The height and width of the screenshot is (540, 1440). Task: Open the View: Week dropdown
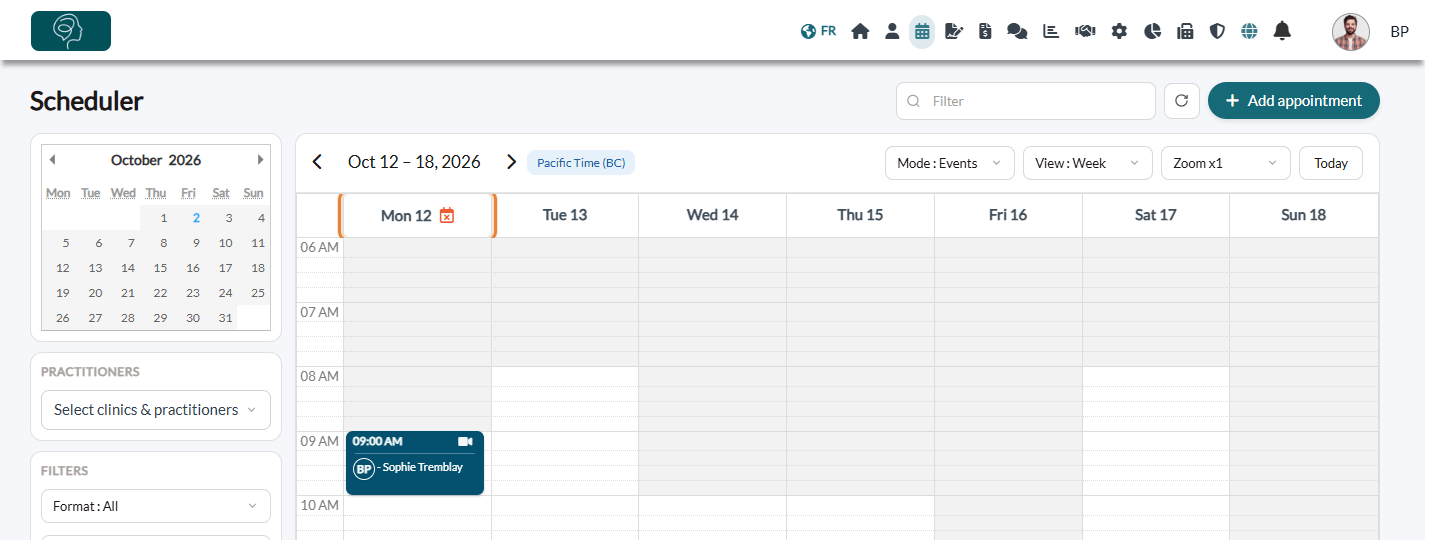(1088, 163)
